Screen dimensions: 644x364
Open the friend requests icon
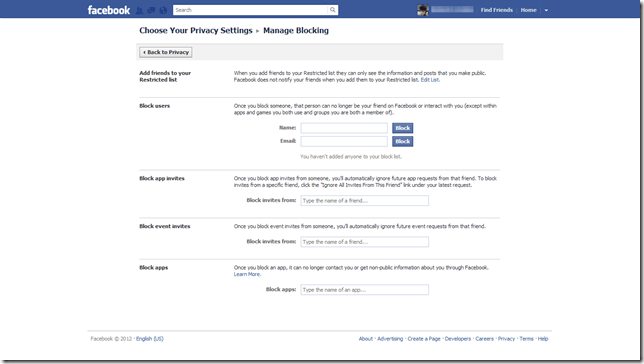(x=140, y=10)
